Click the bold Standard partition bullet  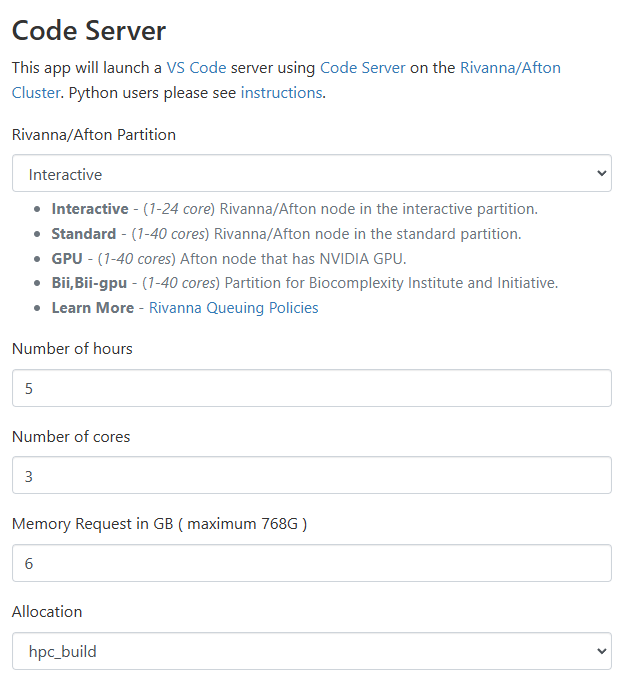pyautogui.click(x=84, y=234)
